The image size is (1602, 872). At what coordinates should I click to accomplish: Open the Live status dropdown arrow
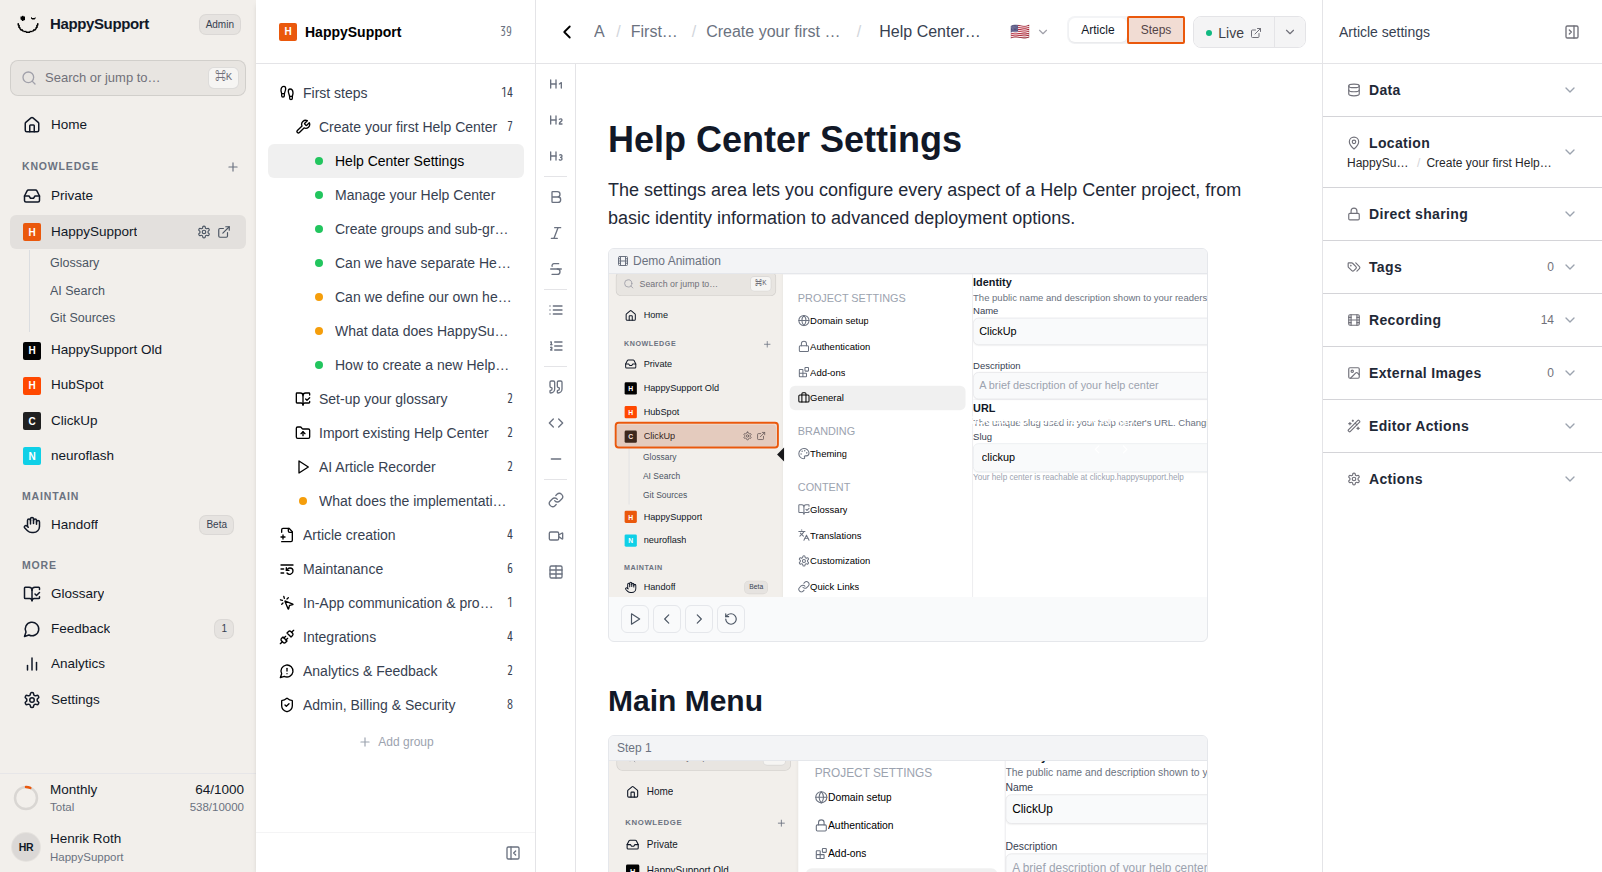click(1290, 32)
